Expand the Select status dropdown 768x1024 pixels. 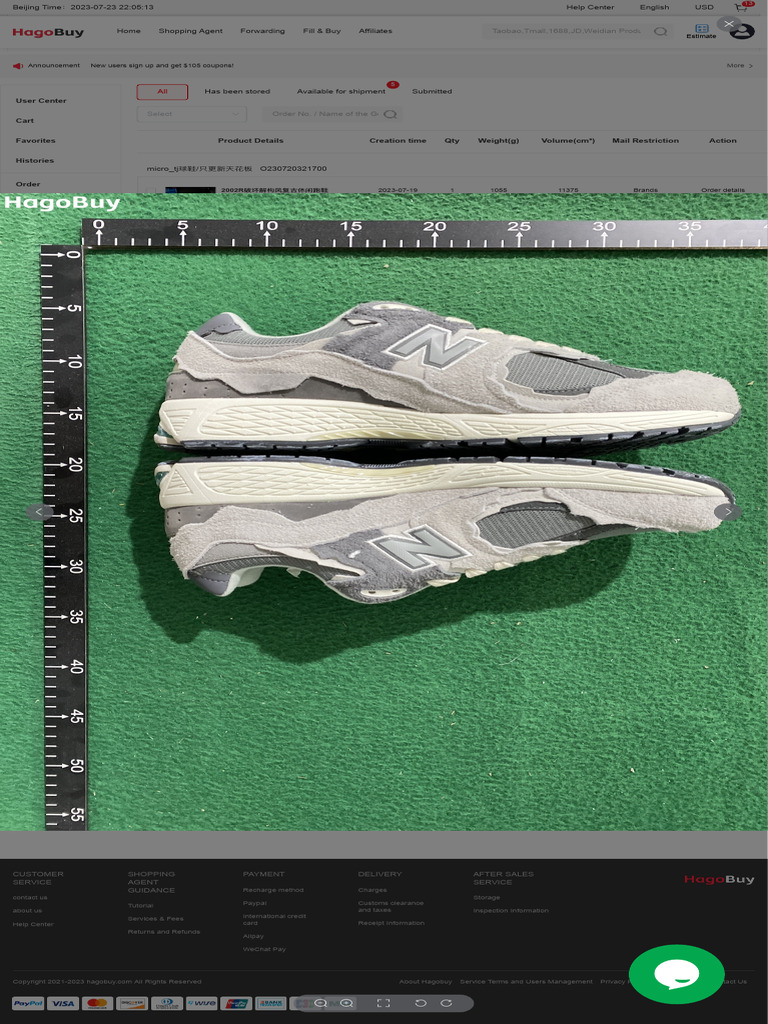point(191,114)
